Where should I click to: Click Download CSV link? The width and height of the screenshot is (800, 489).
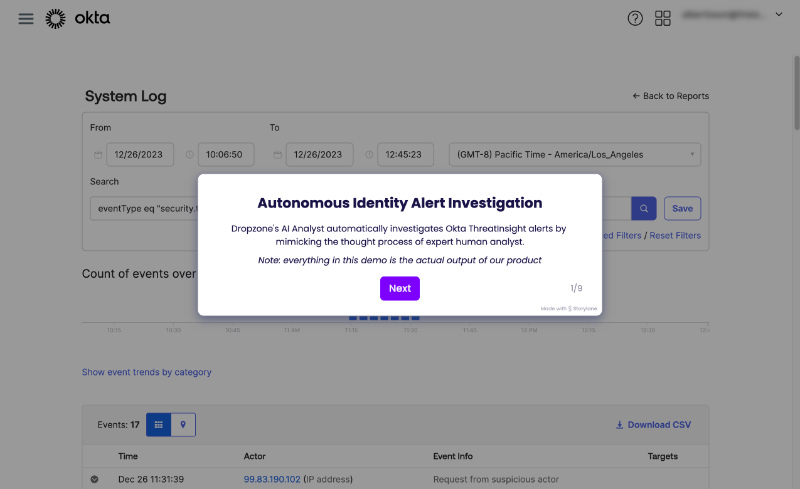pyautogui.click(x=653, y=425)
